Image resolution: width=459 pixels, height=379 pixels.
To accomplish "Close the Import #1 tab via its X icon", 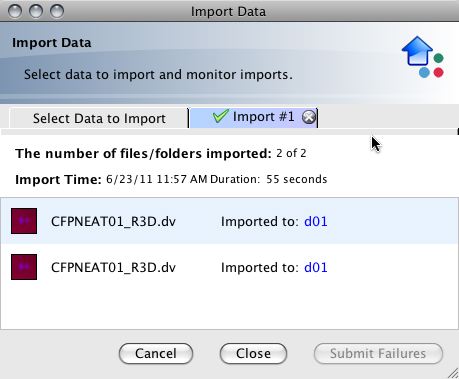I will [309, 117].
